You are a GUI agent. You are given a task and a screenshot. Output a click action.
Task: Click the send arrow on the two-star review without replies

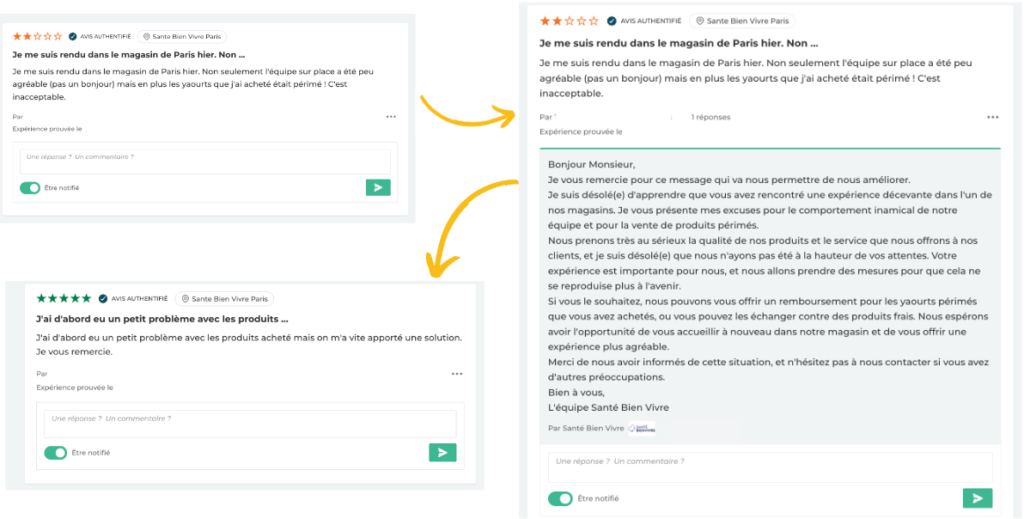click(x=377, y=187)
